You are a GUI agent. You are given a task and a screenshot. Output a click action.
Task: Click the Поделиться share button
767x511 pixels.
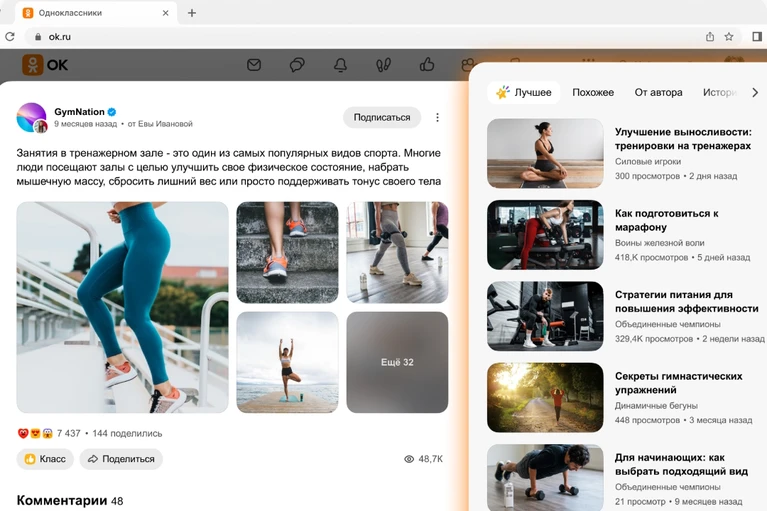(121, 459)
